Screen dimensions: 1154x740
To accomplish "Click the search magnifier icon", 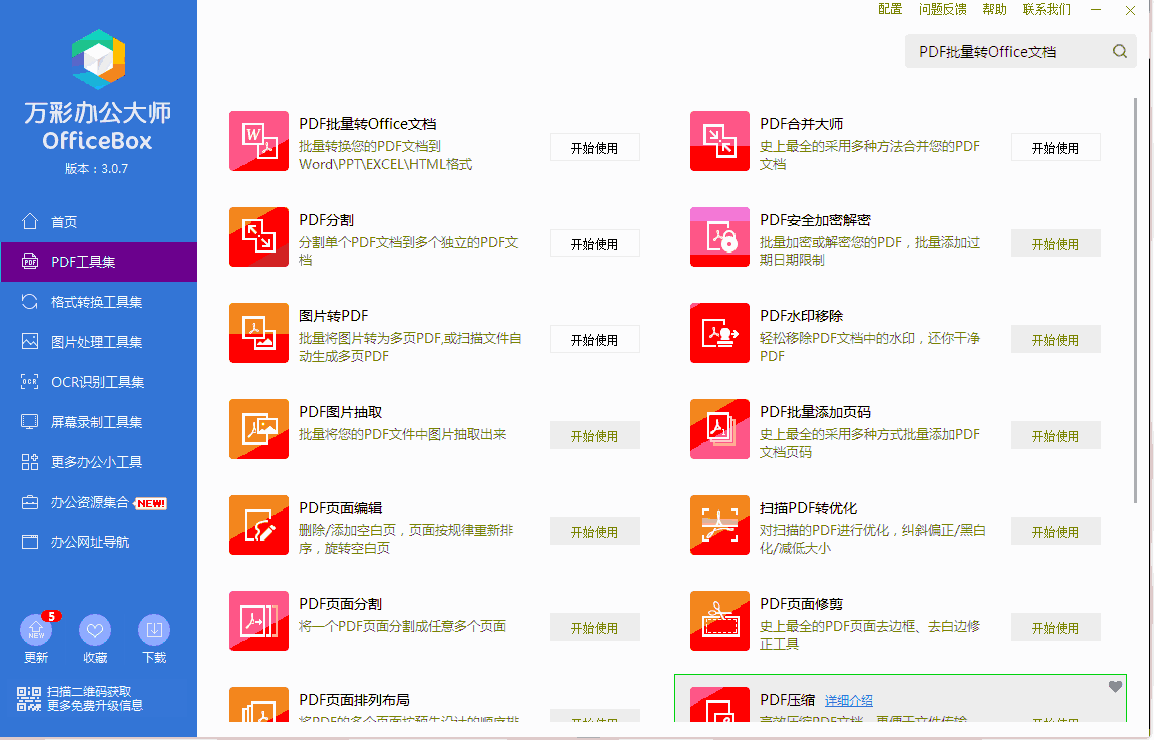I will point(1119,52).
